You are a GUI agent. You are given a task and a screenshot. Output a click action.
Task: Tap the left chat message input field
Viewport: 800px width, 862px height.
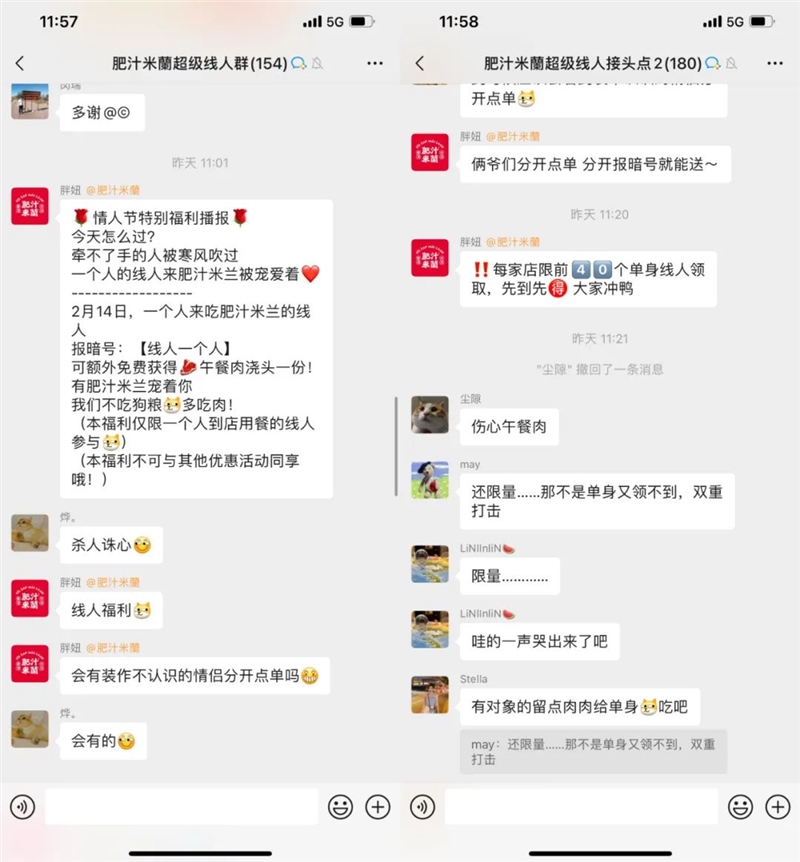pyautogui.click(x=181, y=807)
